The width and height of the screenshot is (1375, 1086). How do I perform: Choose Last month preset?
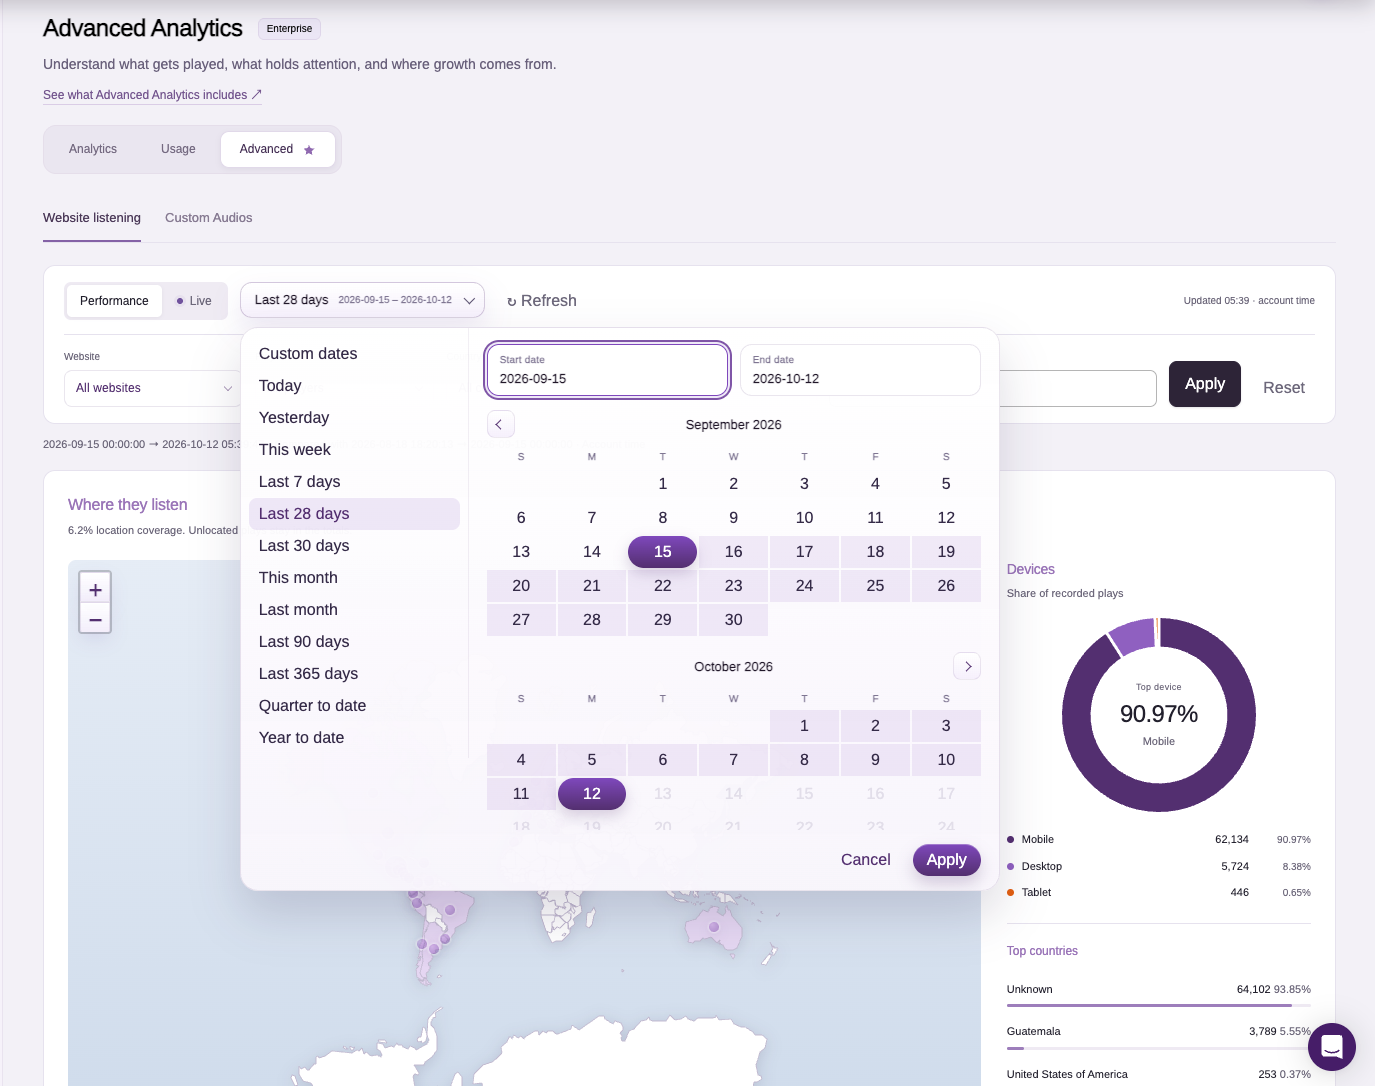[x=354, y=610]
